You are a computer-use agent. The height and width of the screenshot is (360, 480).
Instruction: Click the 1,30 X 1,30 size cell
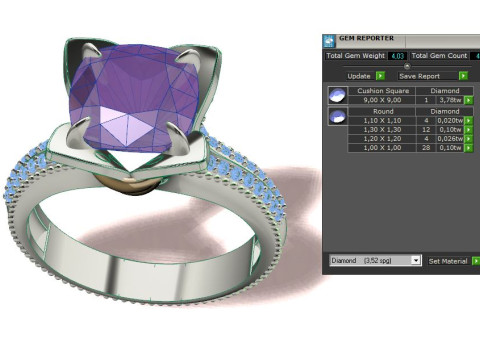click(x=382, y=130)
